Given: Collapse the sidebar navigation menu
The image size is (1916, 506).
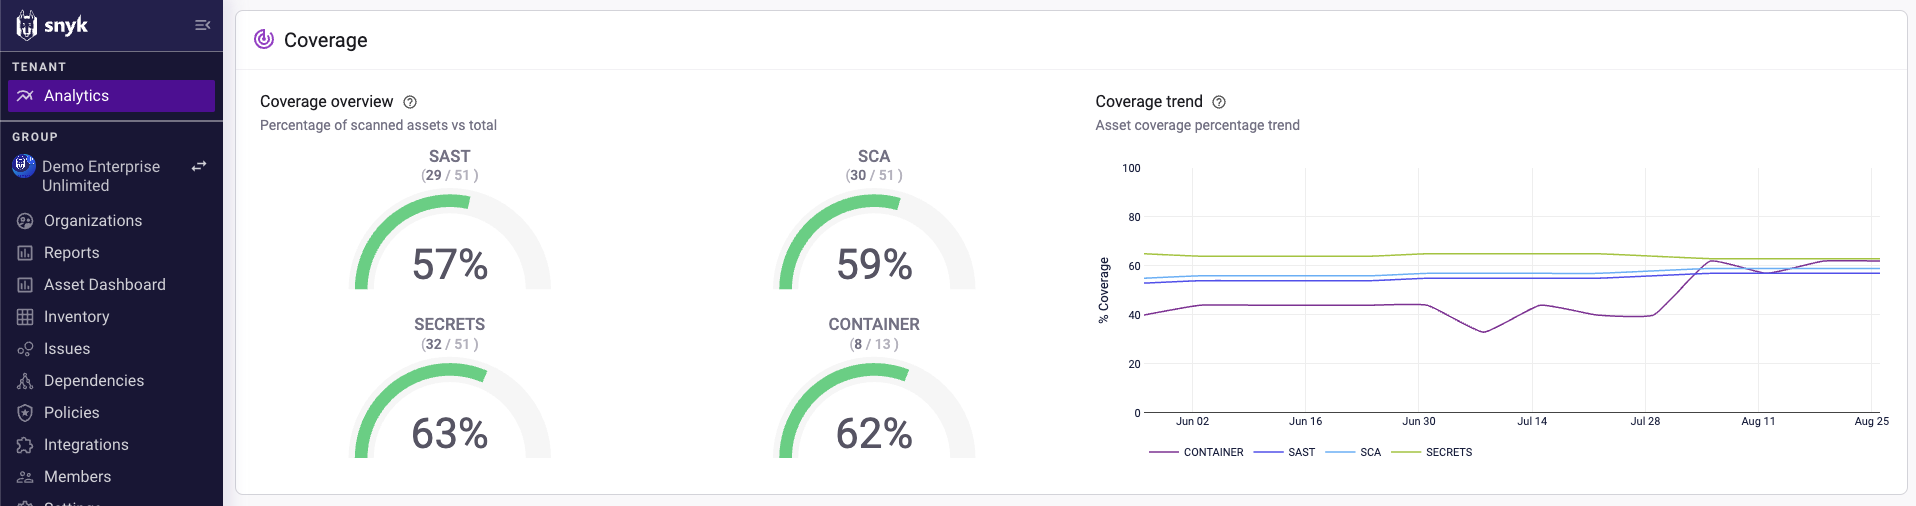Looking at the screenshot, I should coord(202,25).
